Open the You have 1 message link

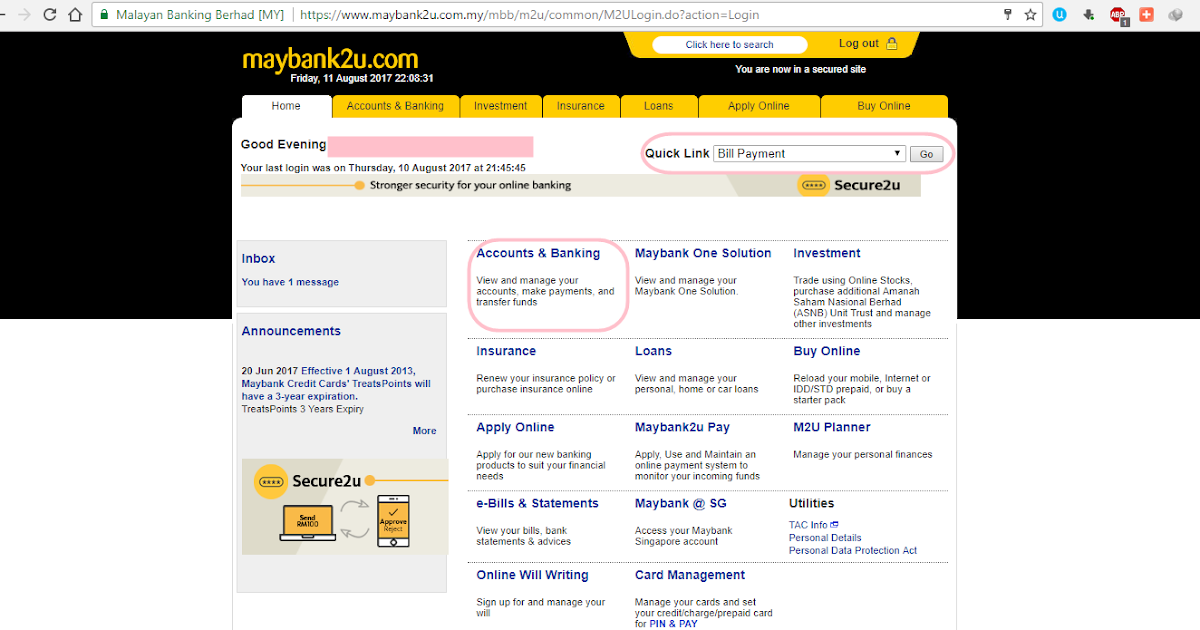[x=290, y=282]
